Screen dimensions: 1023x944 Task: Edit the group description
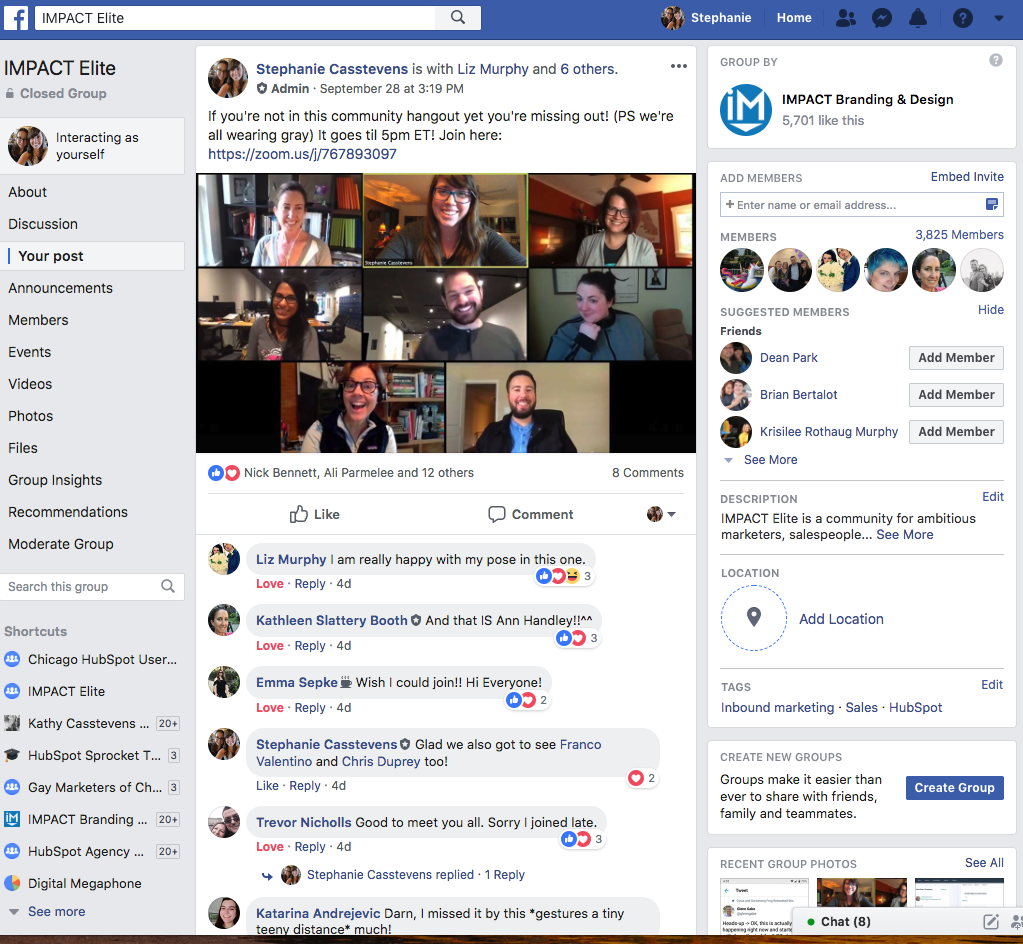(993, 497)
